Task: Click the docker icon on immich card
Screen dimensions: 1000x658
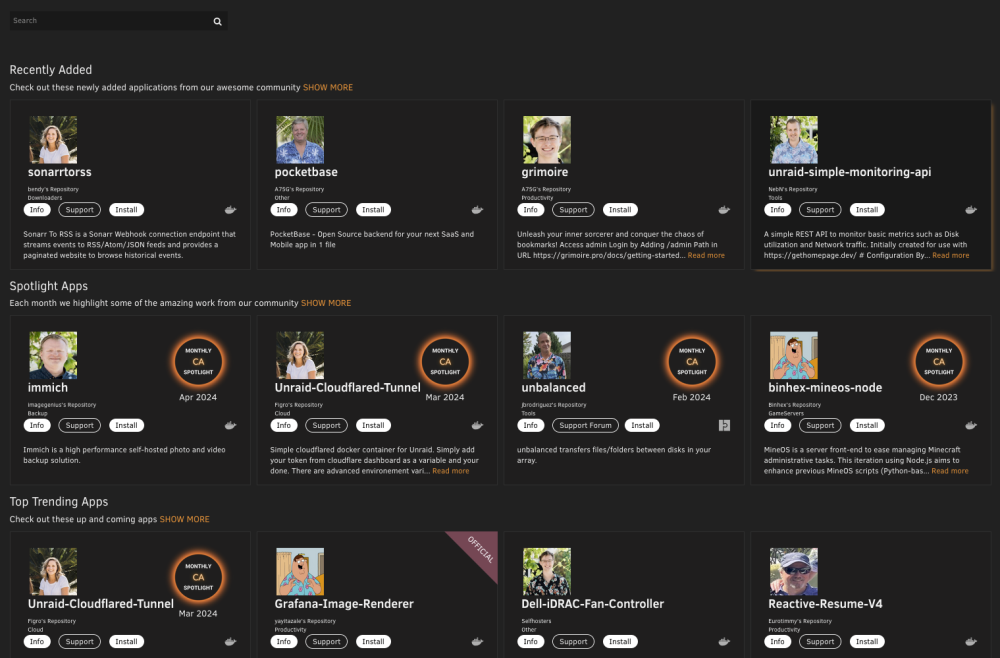Action: 230,425
